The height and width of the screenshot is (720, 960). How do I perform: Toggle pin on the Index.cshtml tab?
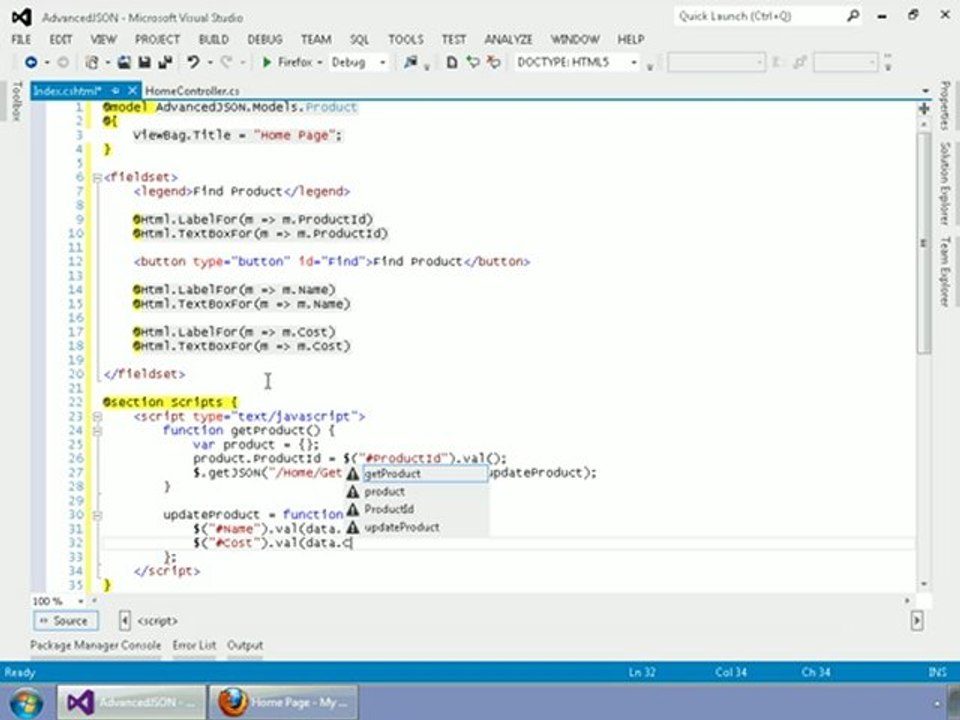(x=115, y=91)
